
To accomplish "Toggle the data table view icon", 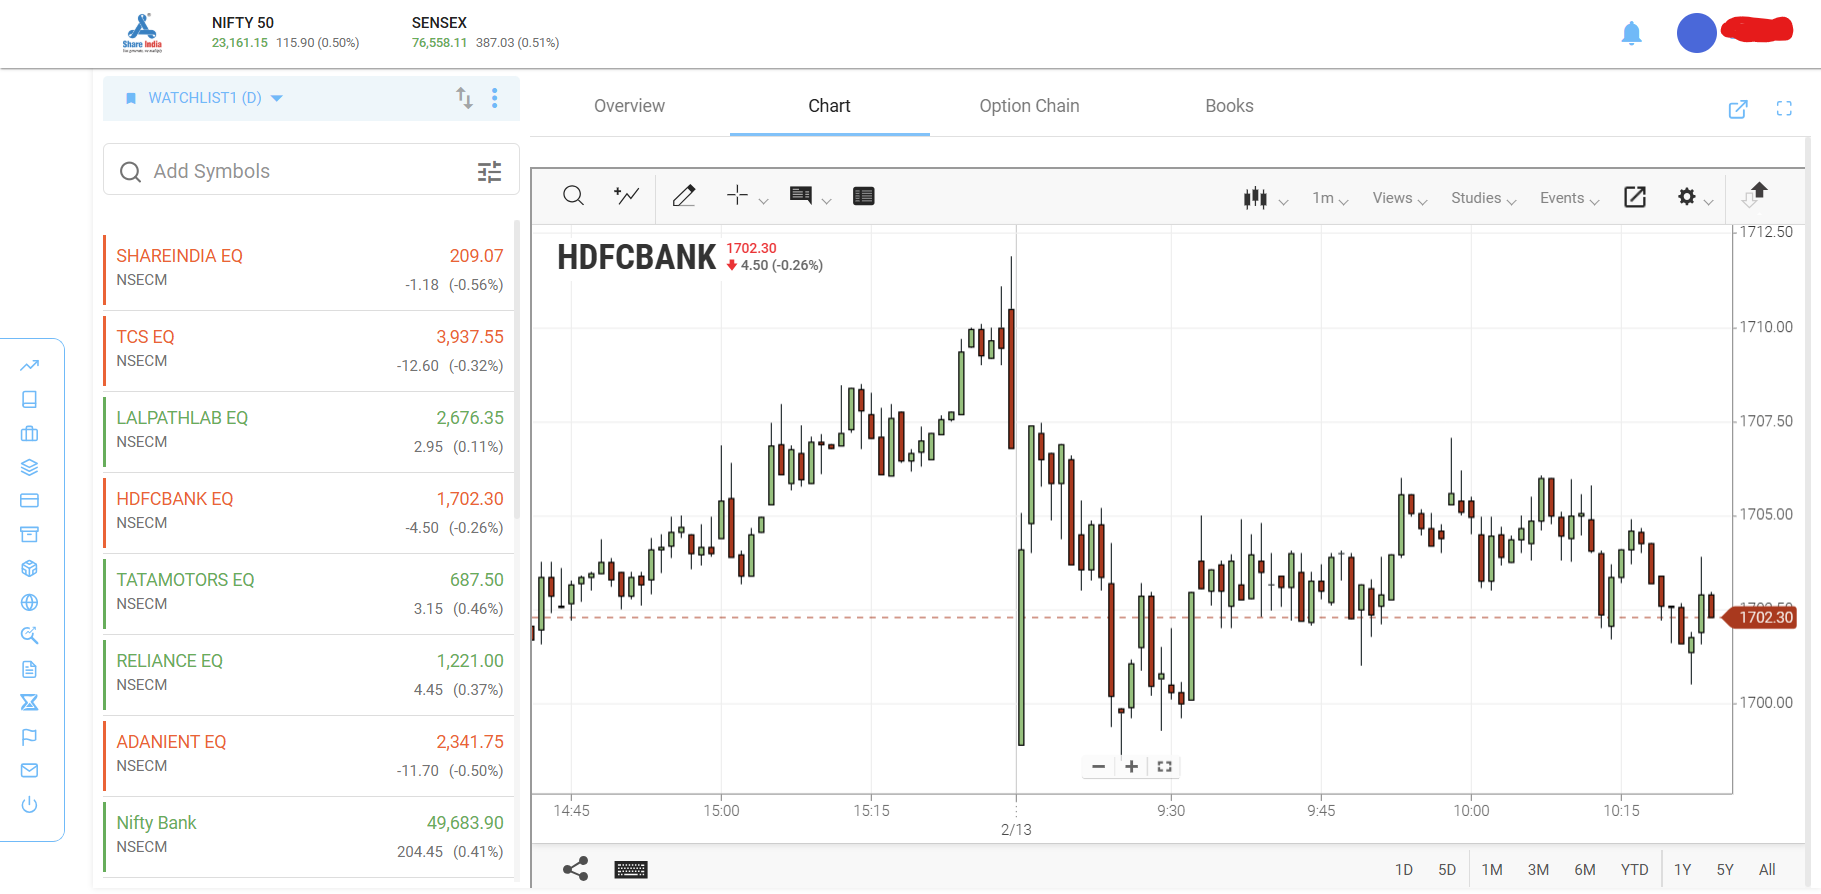I will [864, 196].
